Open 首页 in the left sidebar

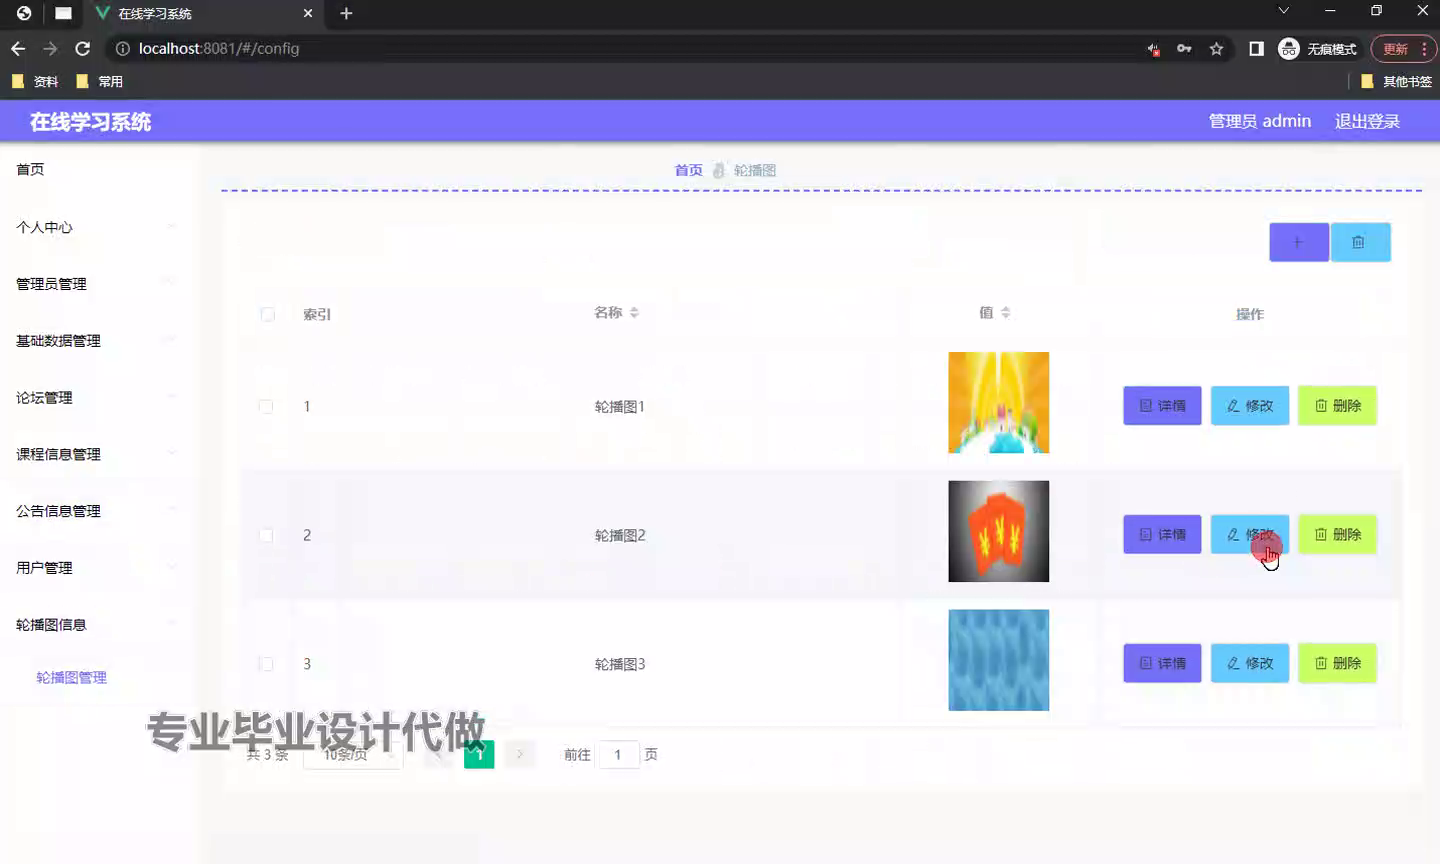30,169
